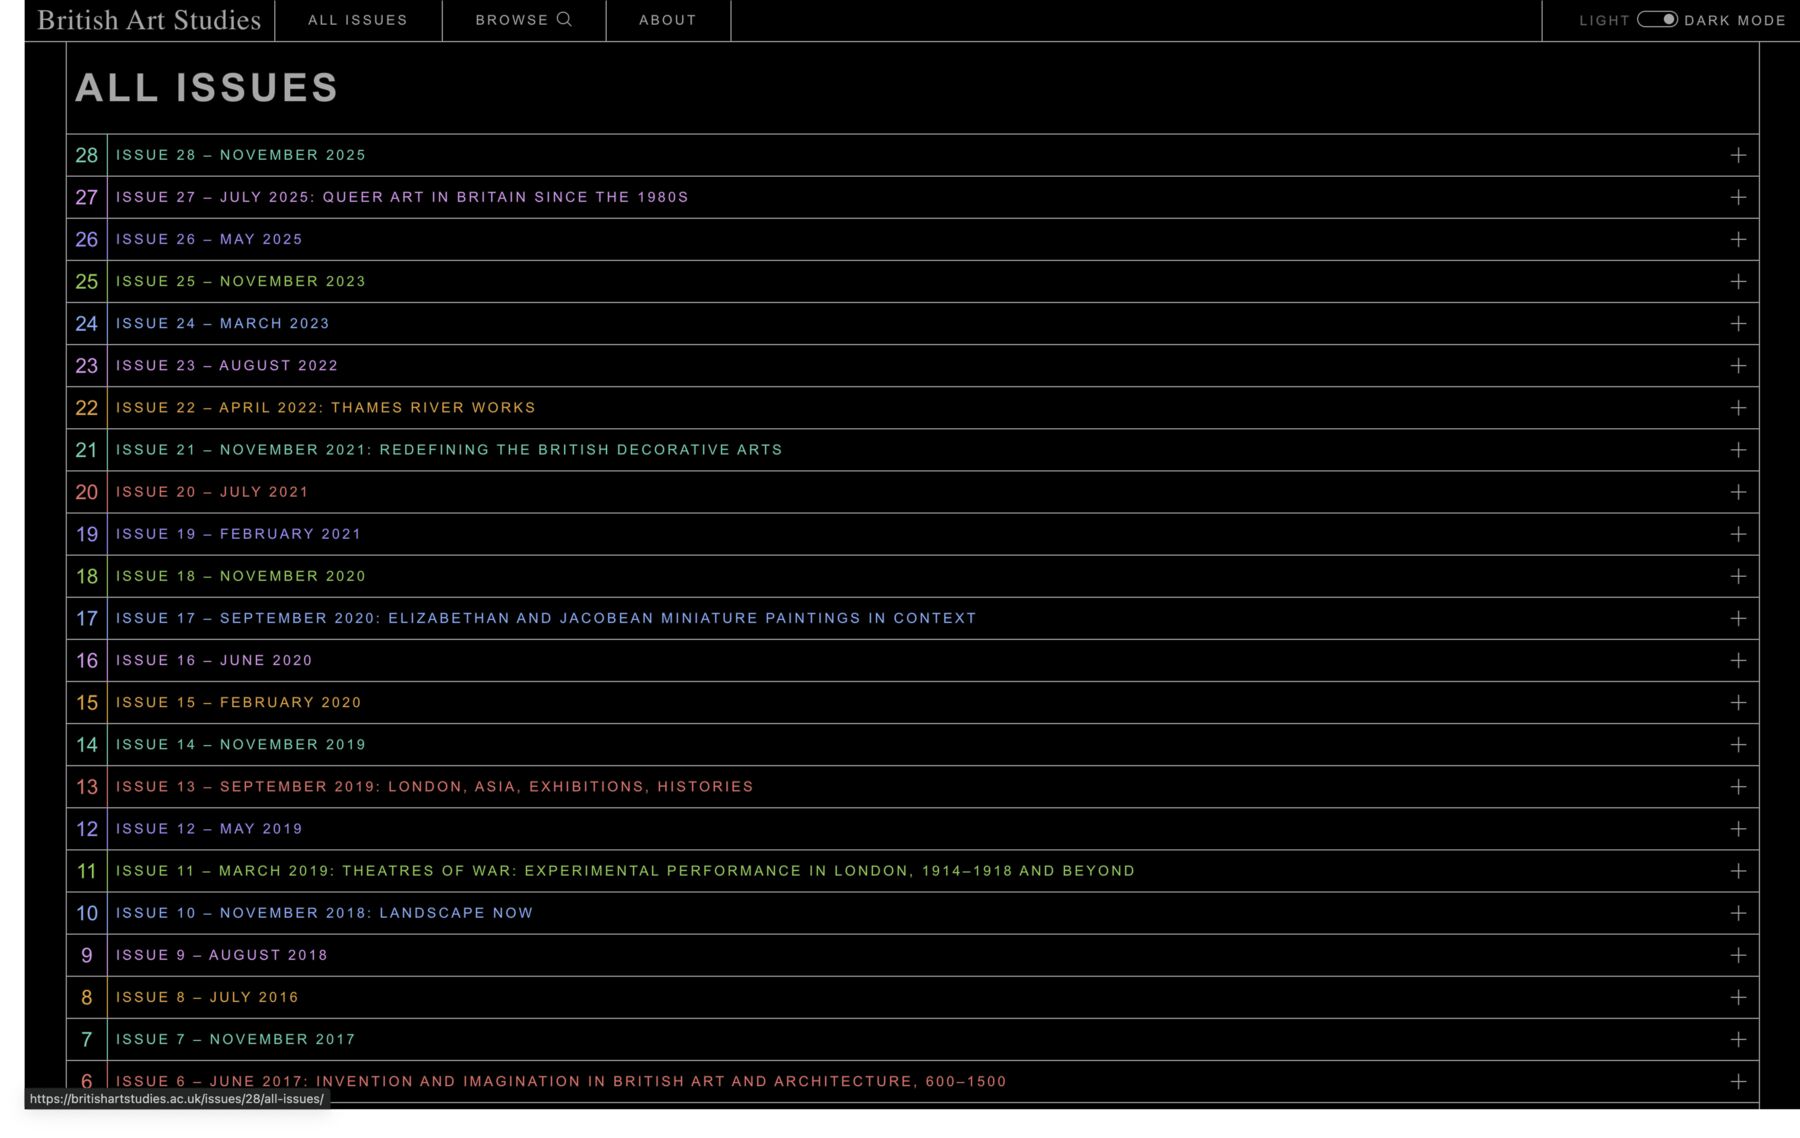Open the ABOUT menu item
This screenshot has width=1800, height=1138.
click(x=667, y=19)
